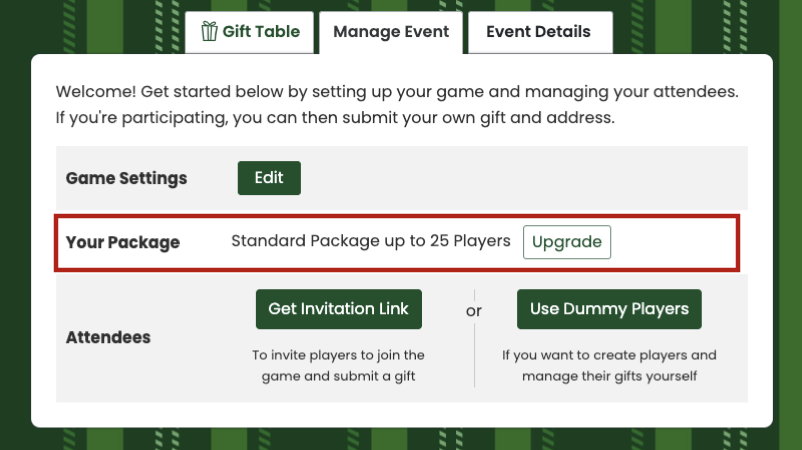Click the create players yourself description
802x450 pixels.
click(x=609, y=366)
